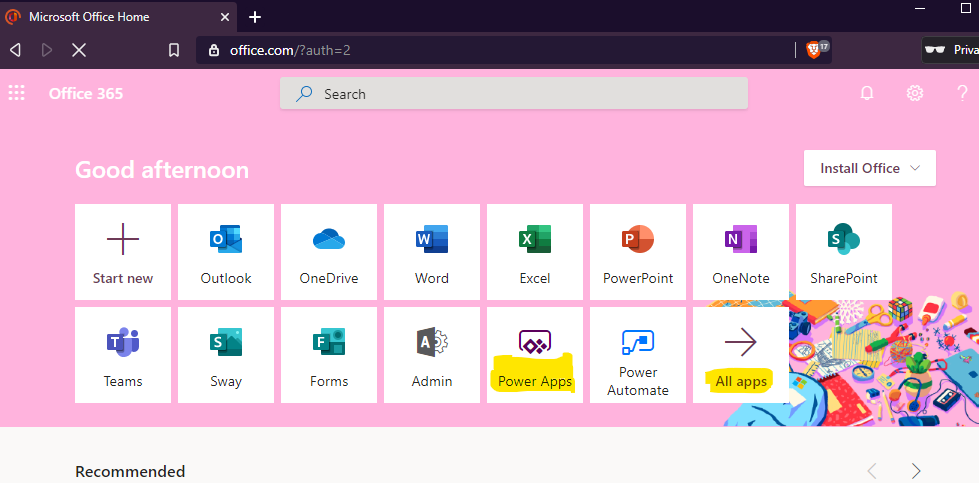This screenshot has height=483, width=979.
Task: Click the Recommended section heading
Action: [x=130, y=471]
